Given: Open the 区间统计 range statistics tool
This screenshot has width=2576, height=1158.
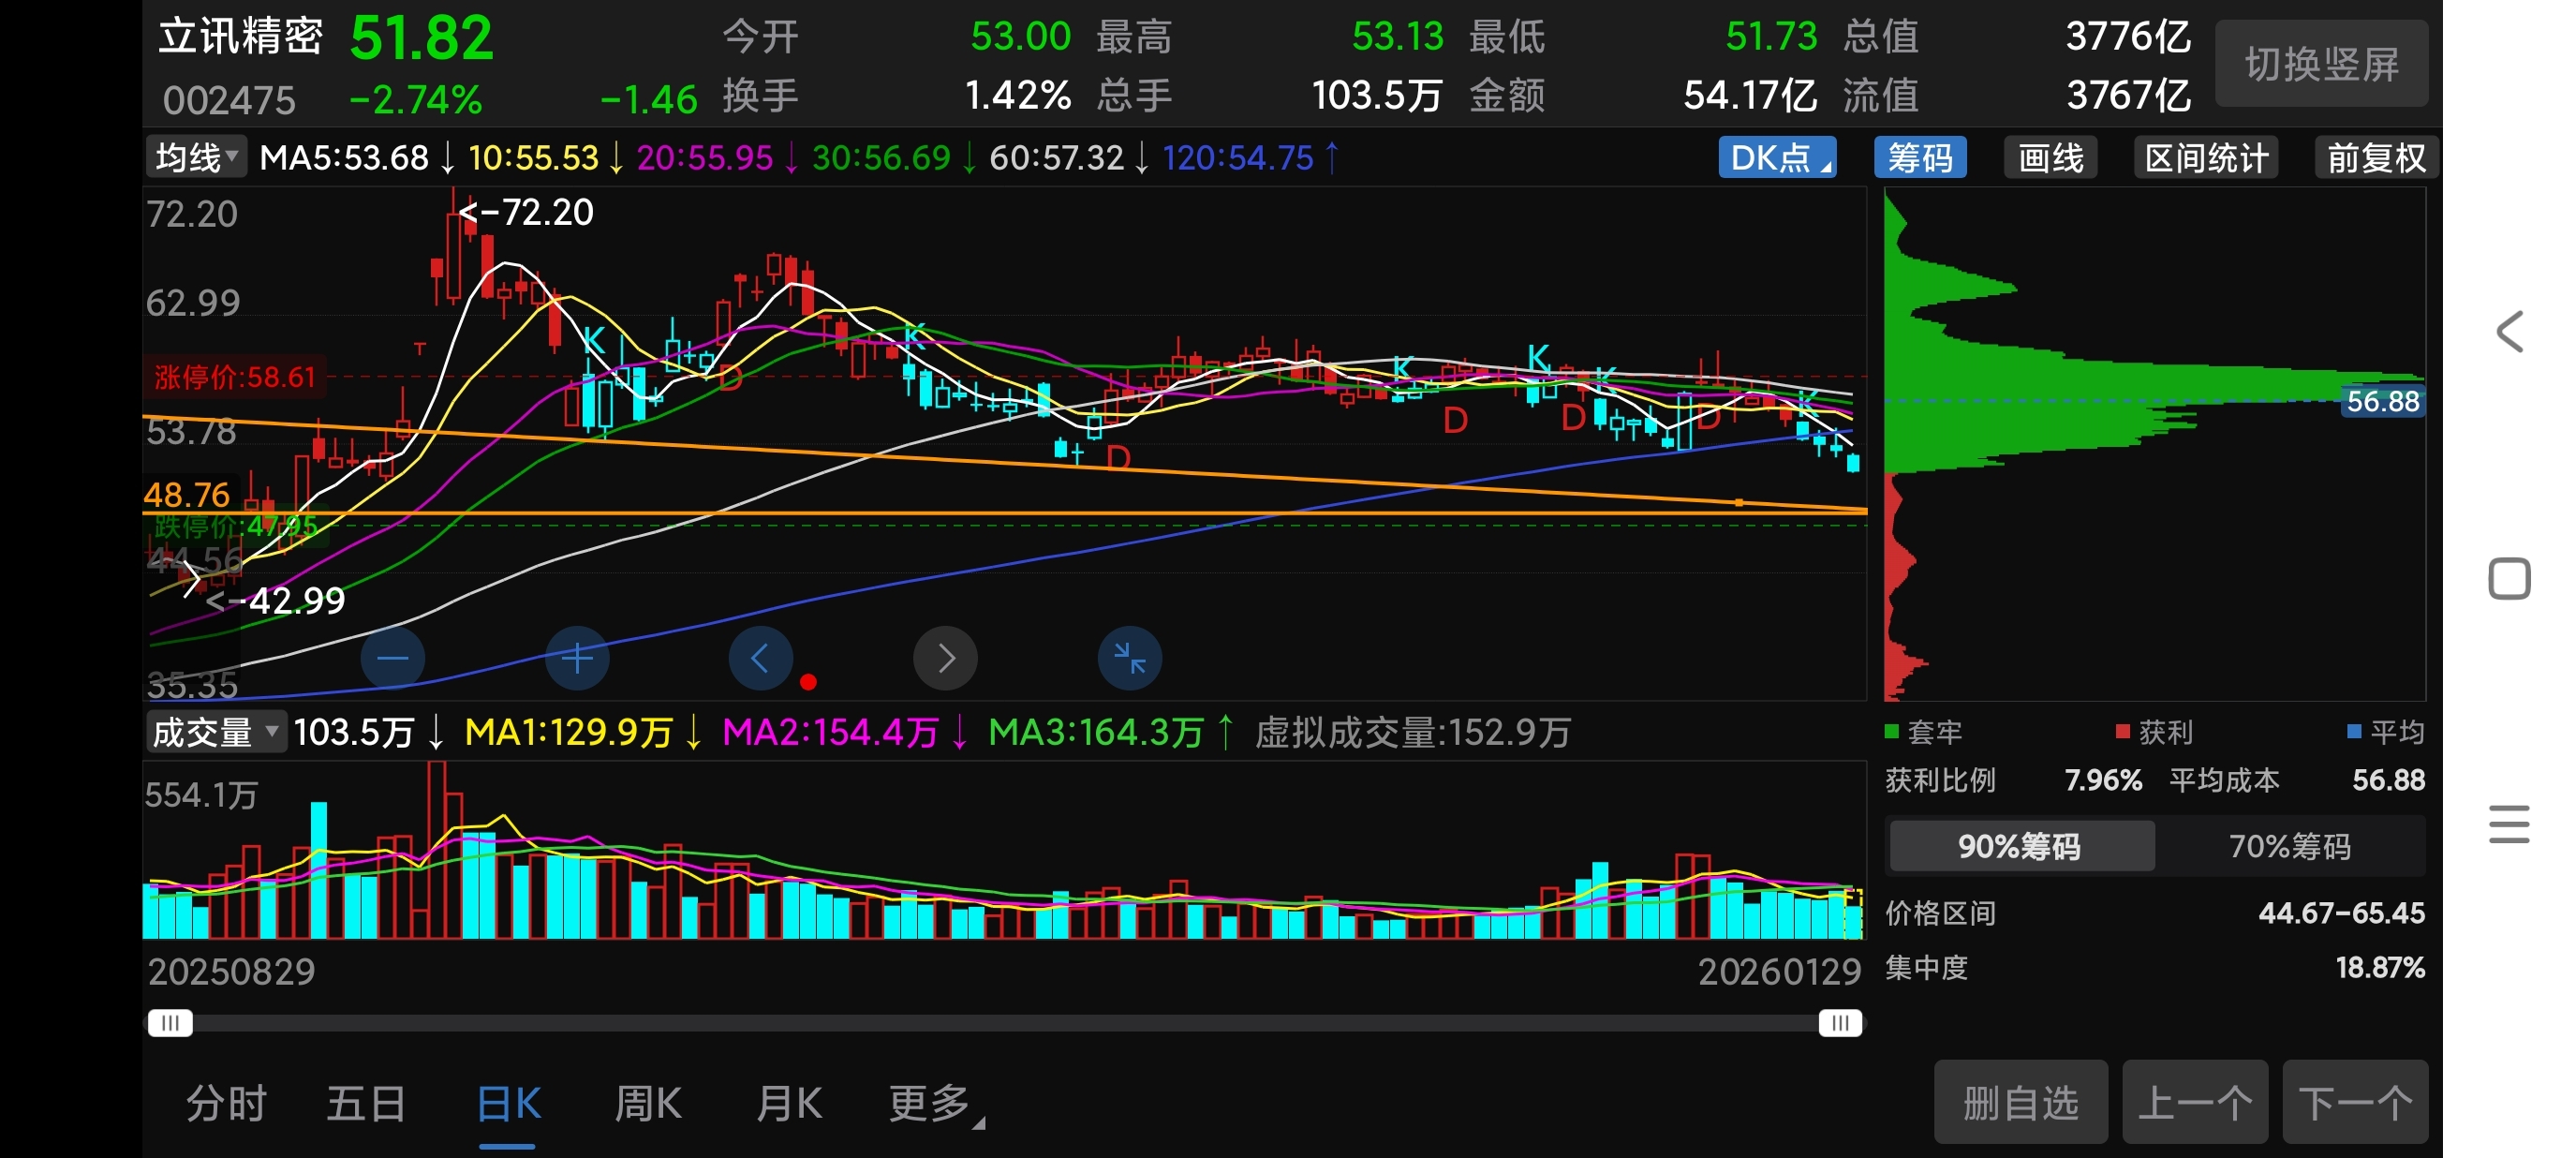Looking at the screenshot, I should pos(2205,158).
